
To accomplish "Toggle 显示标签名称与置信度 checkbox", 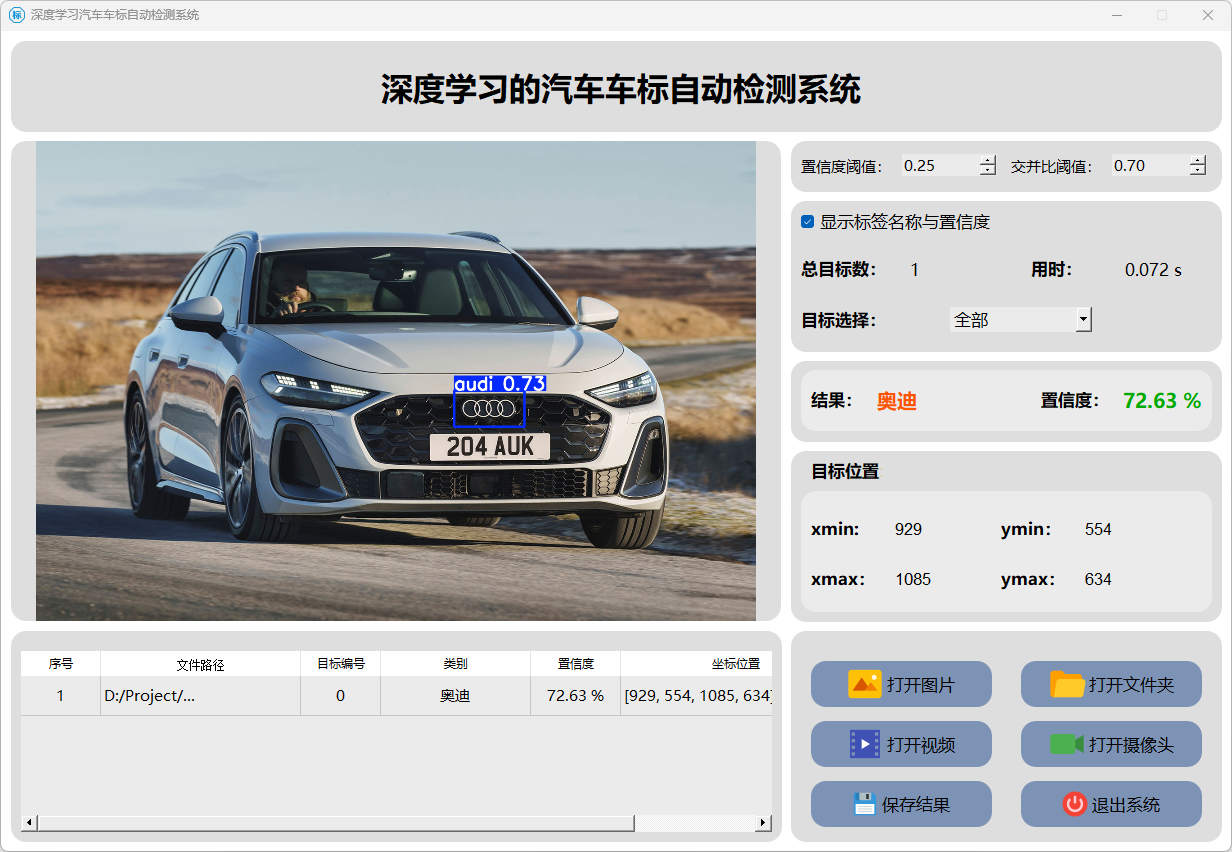I will pyautogui.click(x=808, y=222).
